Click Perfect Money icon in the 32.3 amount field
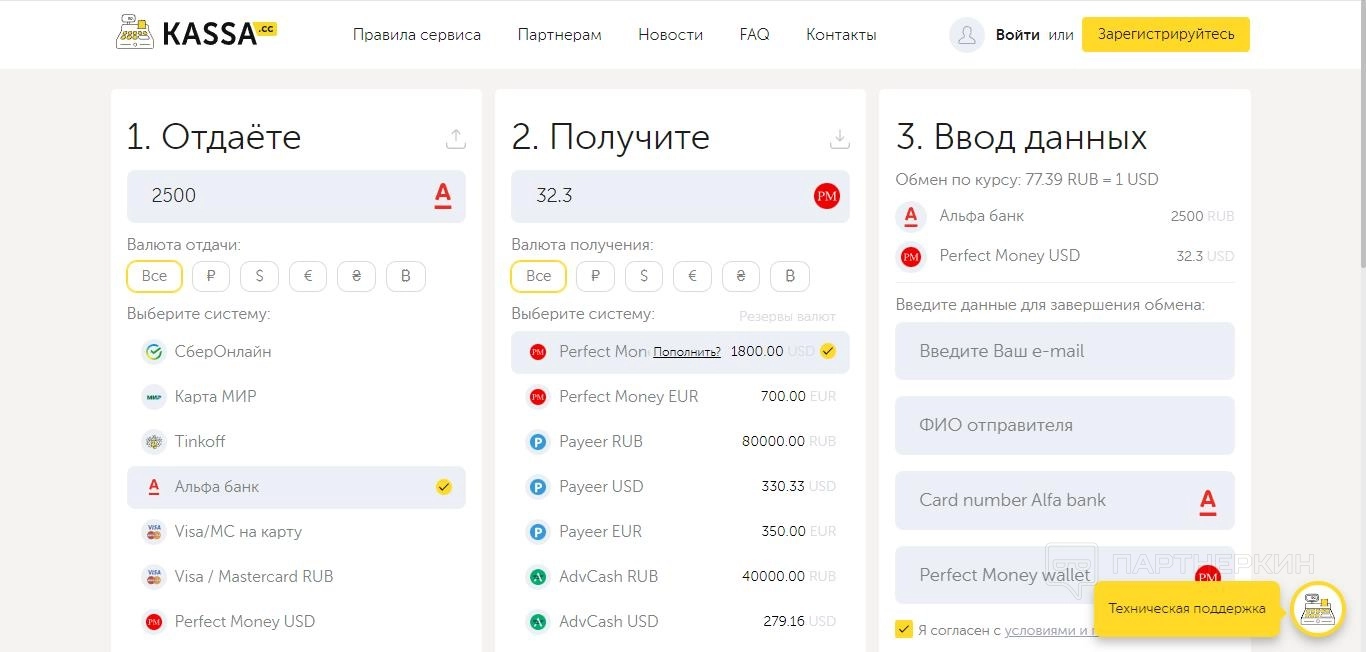This screenshot has height=652, width=1366. pos(827,196)
